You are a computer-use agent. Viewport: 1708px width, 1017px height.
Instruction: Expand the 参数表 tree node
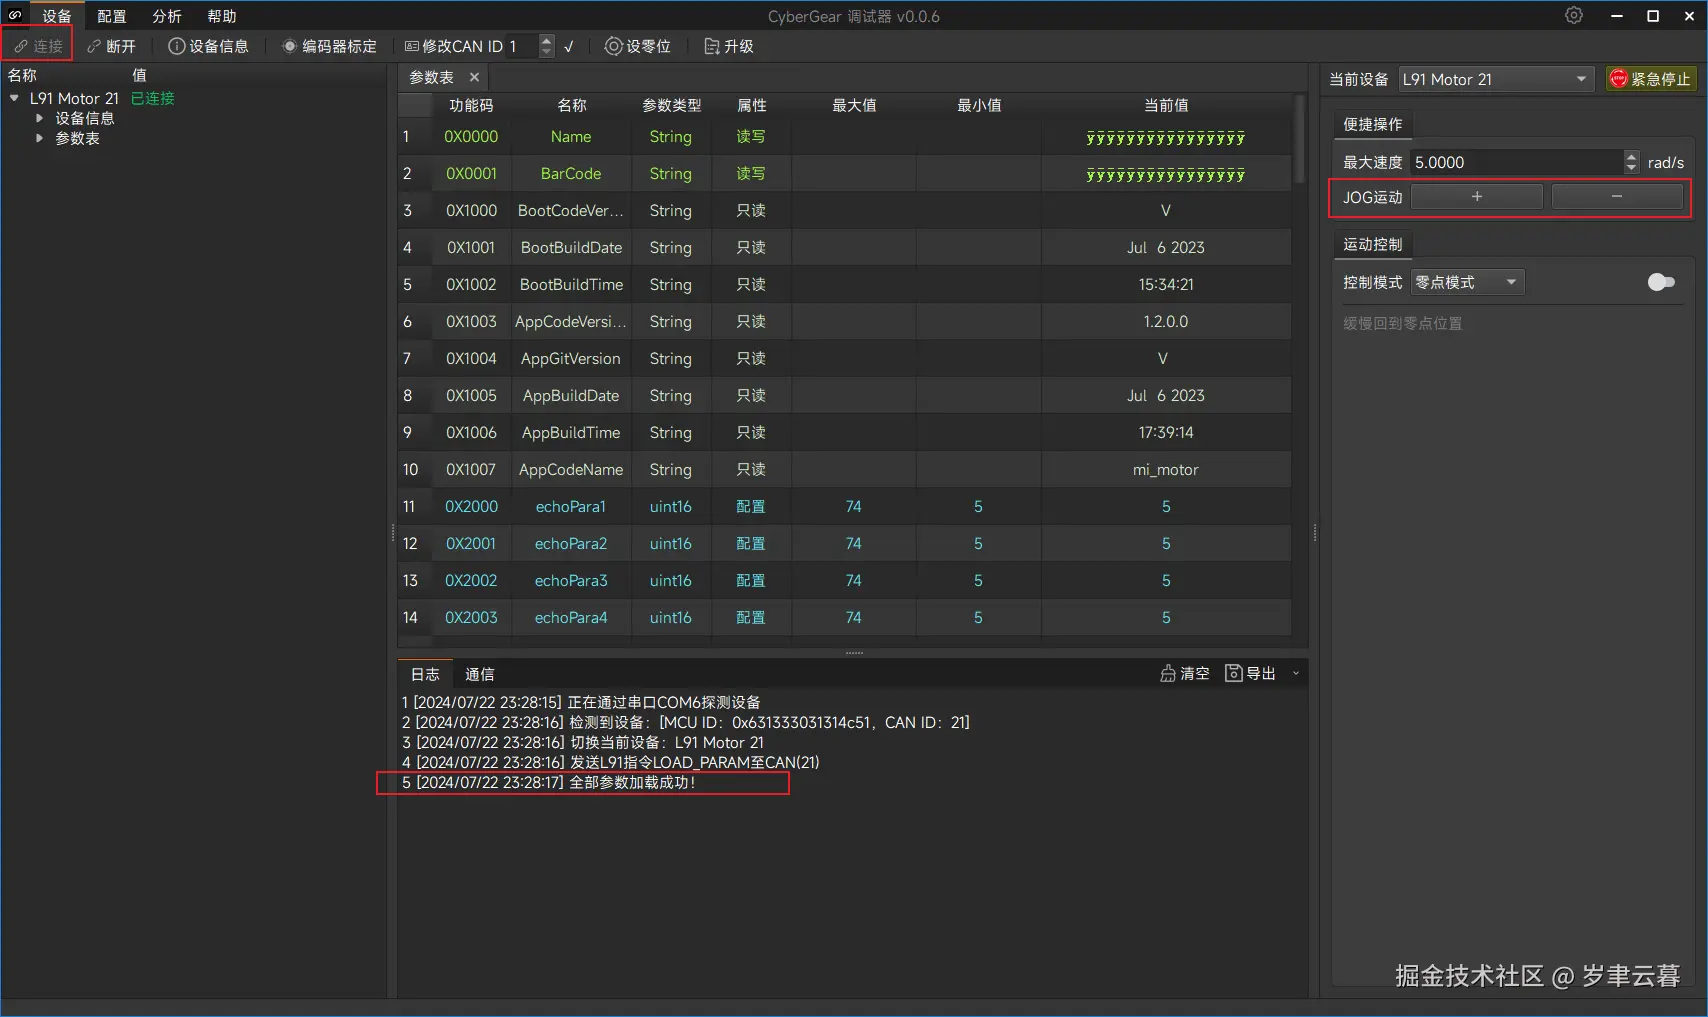tap(39, 138)
